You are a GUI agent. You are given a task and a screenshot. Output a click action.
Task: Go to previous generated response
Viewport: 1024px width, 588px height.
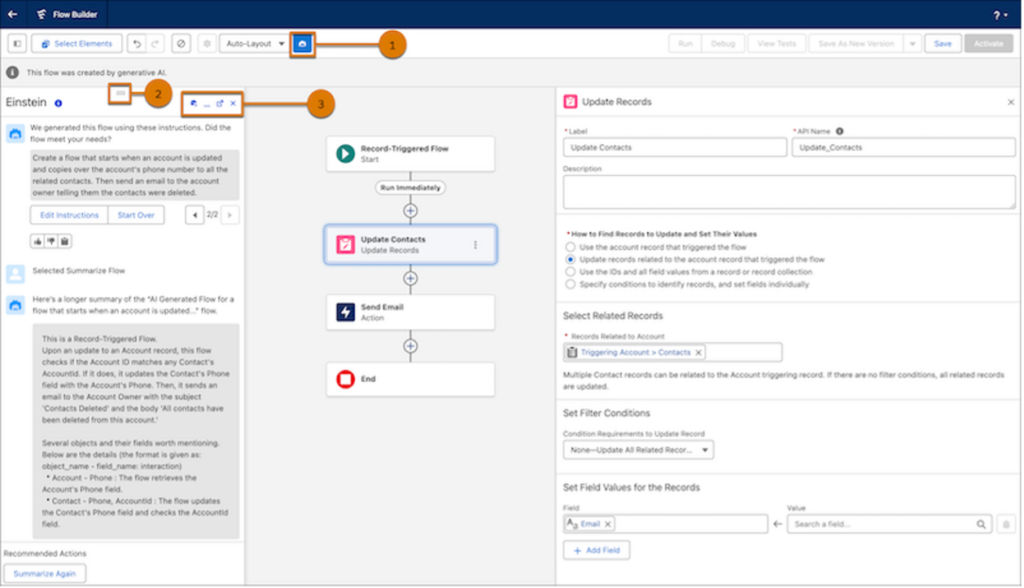(195, 215)
